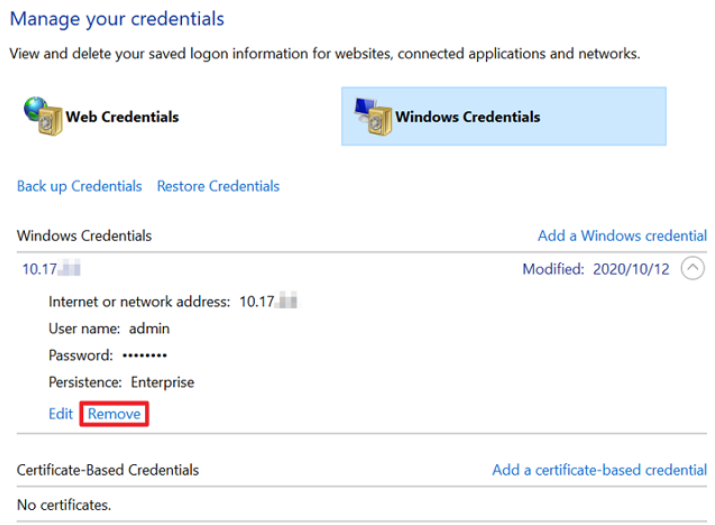Collapse the 10.17 credential with the chevron
Viewport: 715px width, 525px height.
pyautogui.click(x=692, y=269)
